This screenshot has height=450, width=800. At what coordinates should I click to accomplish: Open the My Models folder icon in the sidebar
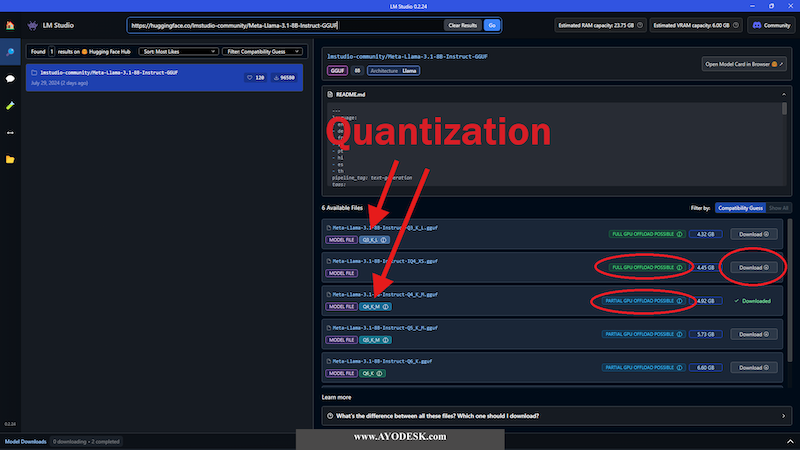click(x=10, y=160)
